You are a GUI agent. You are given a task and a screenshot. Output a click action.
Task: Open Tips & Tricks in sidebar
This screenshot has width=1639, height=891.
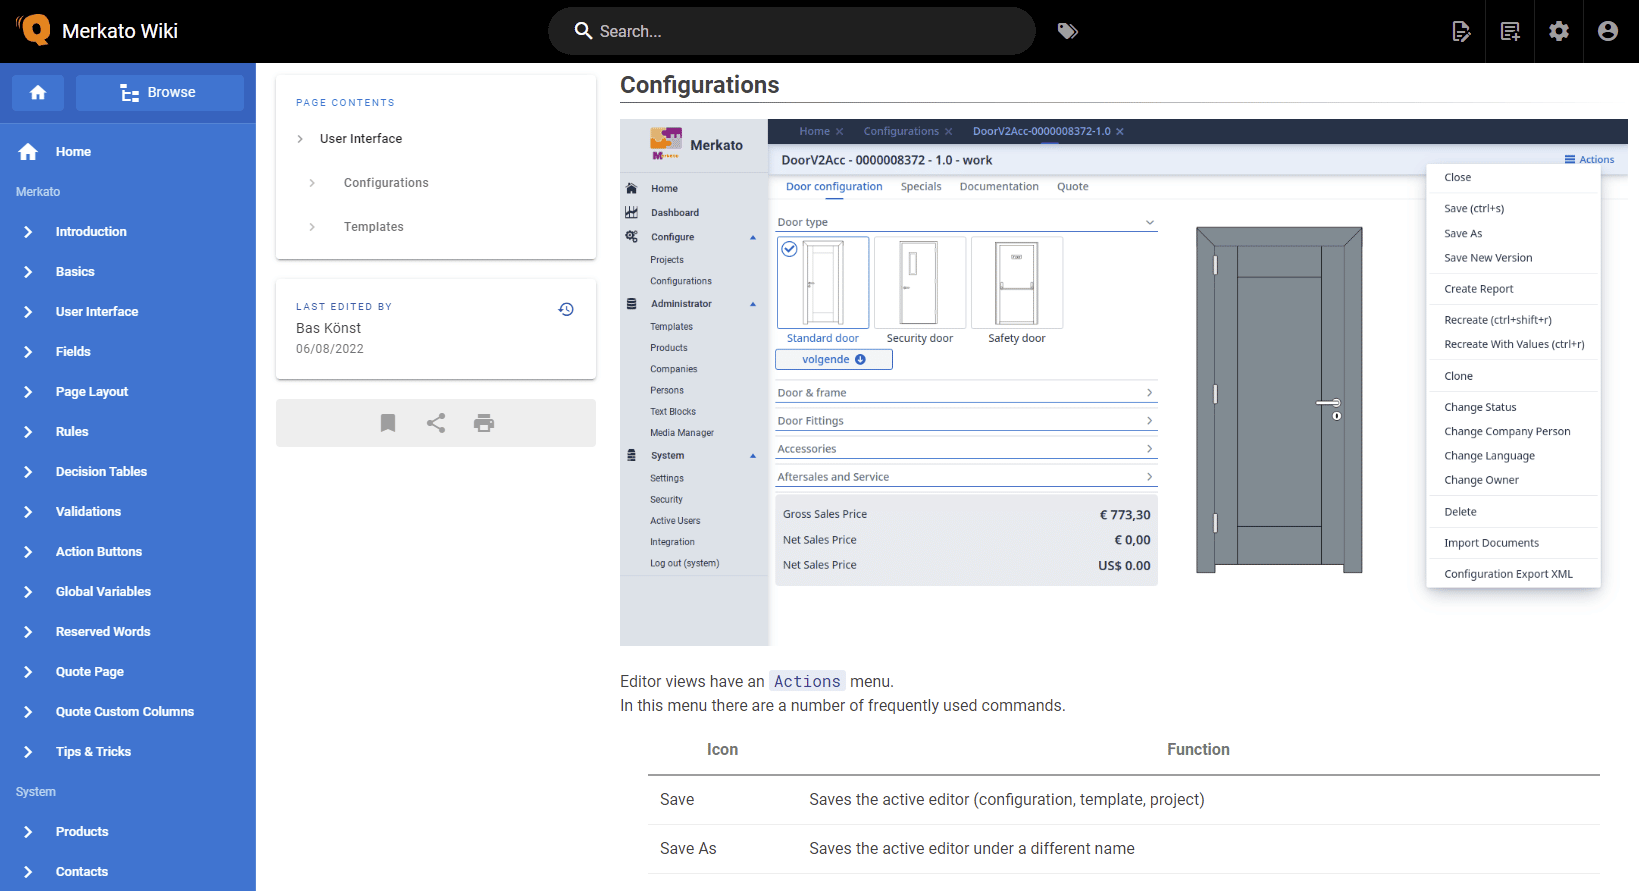[x=128, y=752]
